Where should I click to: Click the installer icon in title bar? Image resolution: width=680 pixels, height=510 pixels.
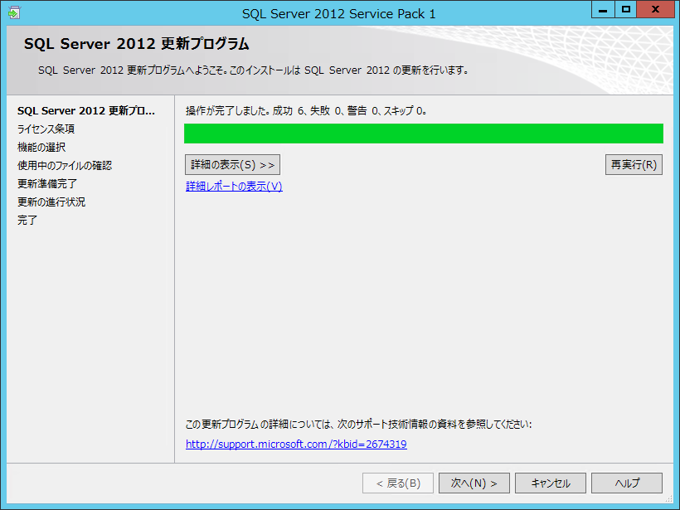(13, 13)
